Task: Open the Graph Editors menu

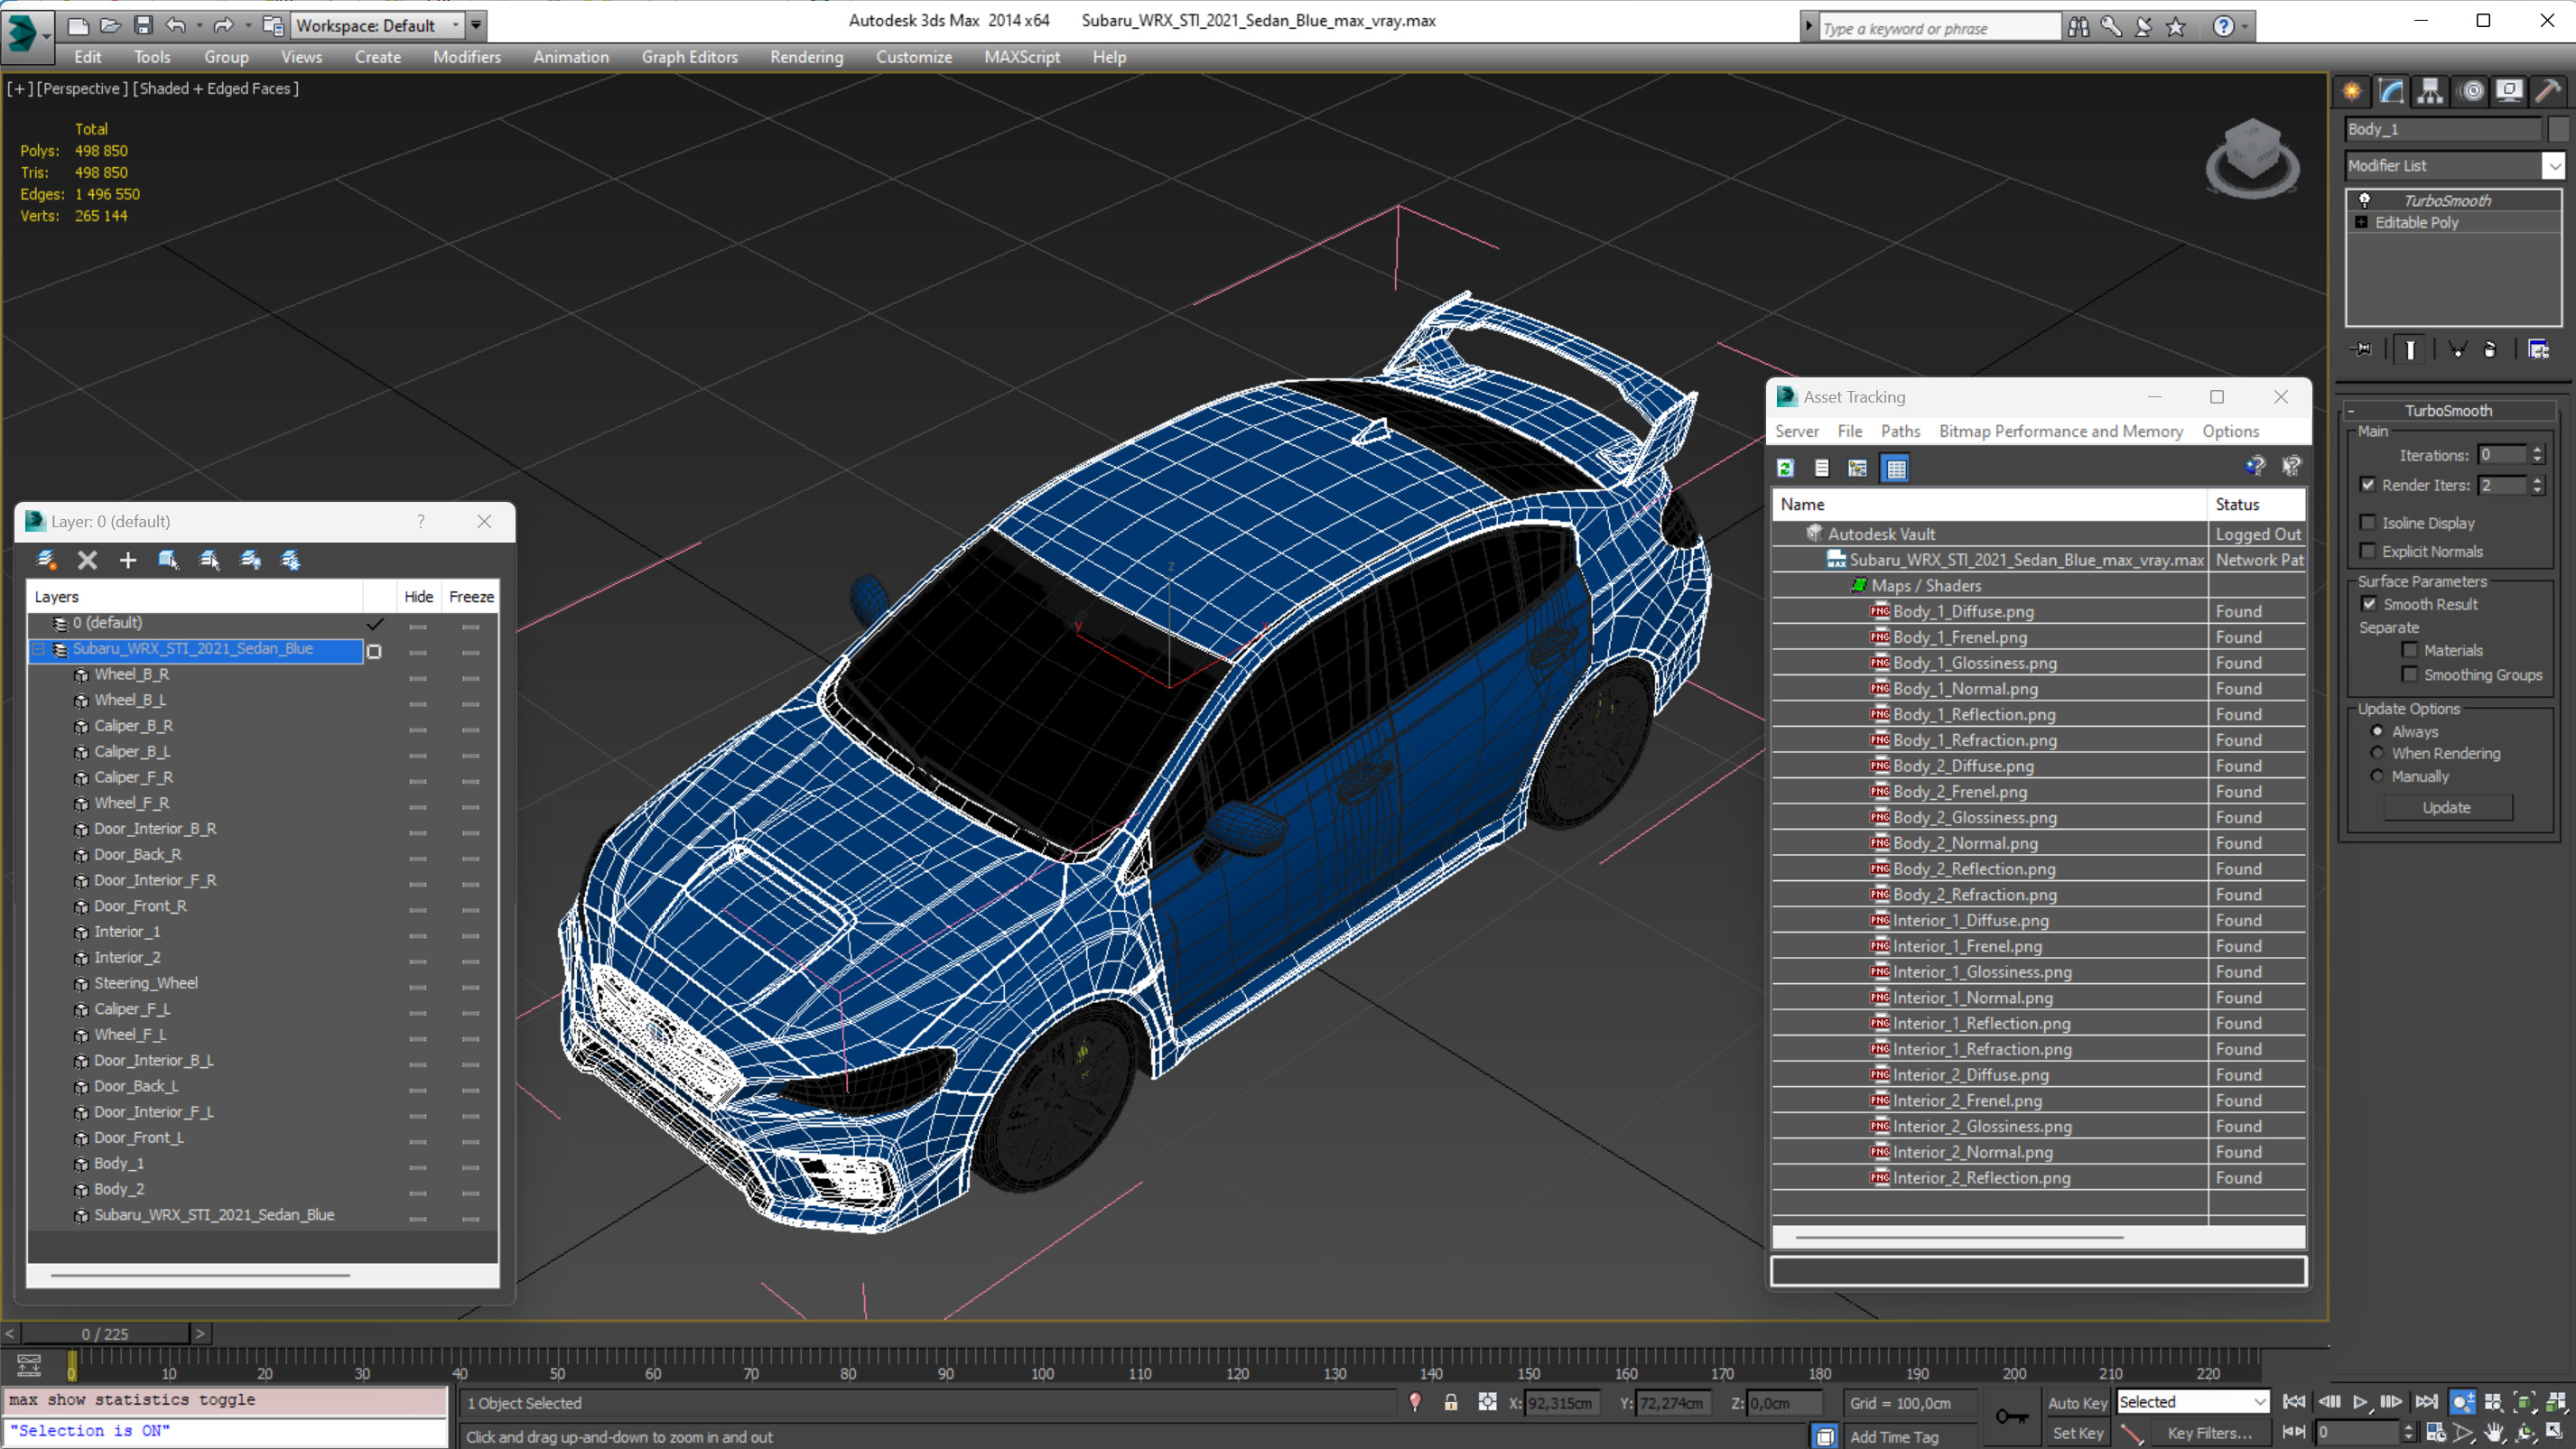Action: (690, 57)
